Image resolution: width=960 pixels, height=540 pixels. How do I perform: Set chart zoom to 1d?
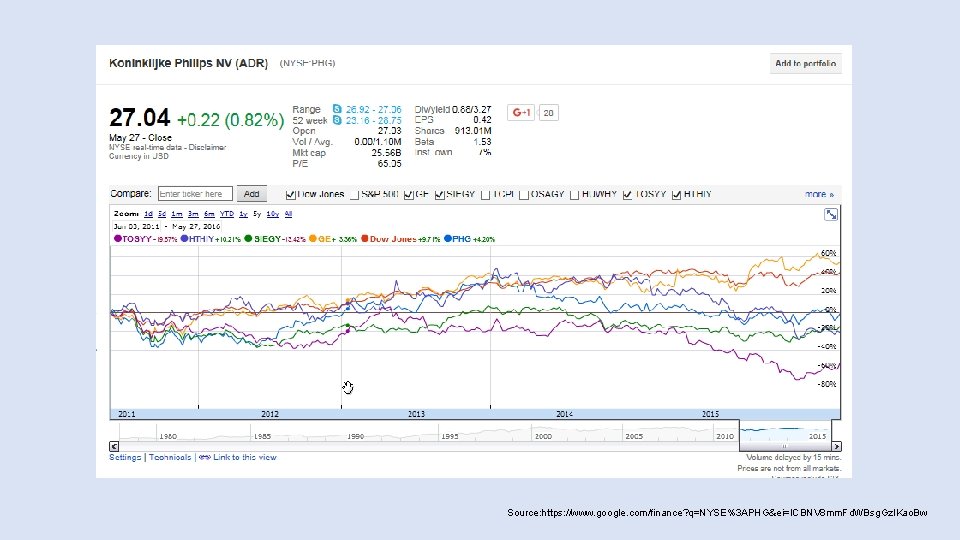tap(148, 214)
